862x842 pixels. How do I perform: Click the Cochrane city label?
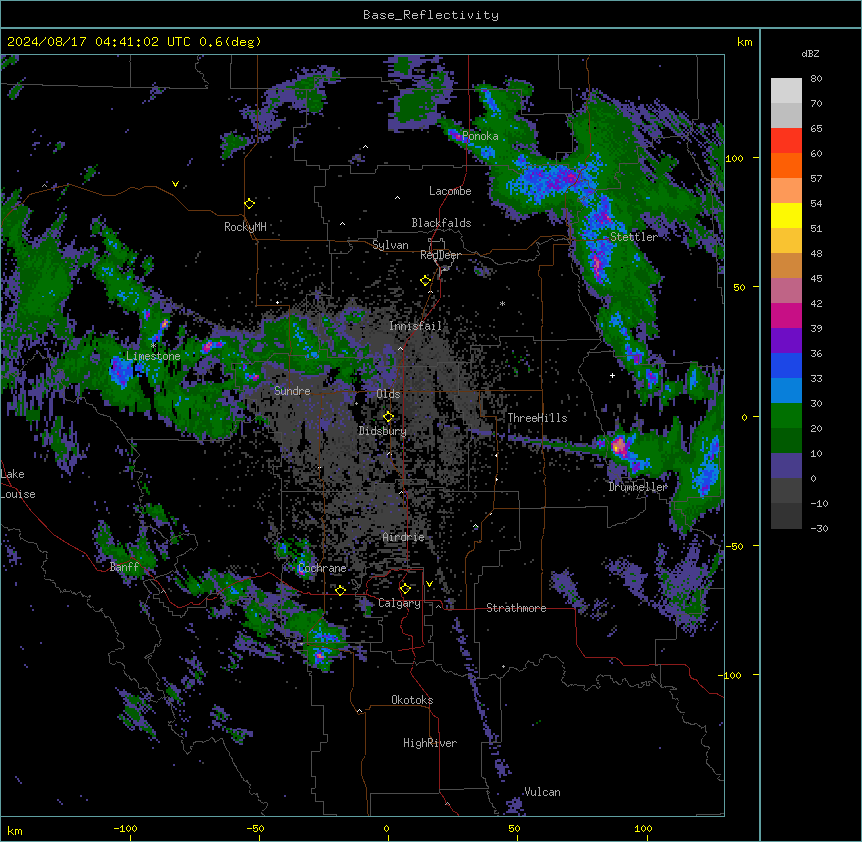point(322,568)
